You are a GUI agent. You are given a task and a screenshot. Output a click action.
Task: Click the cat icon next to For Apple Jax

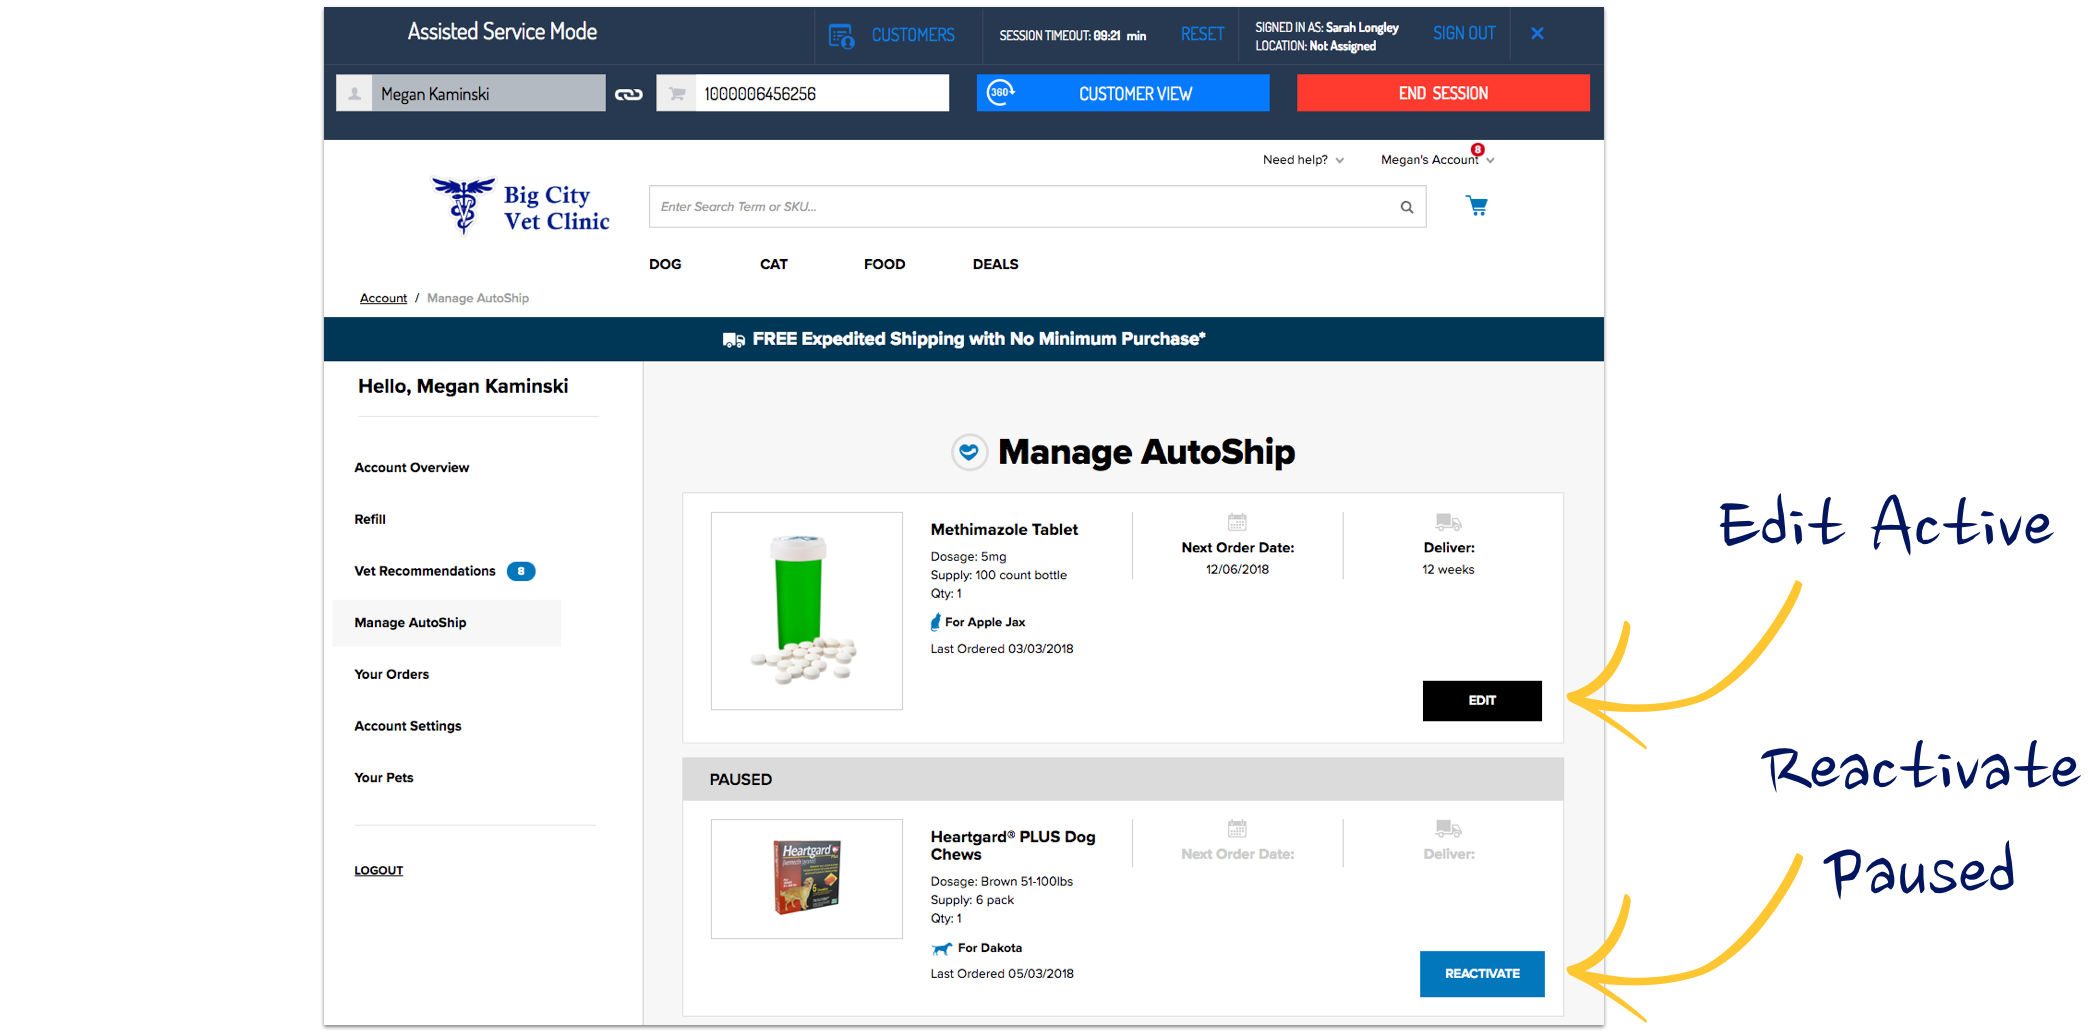click(x=936, y=622)
